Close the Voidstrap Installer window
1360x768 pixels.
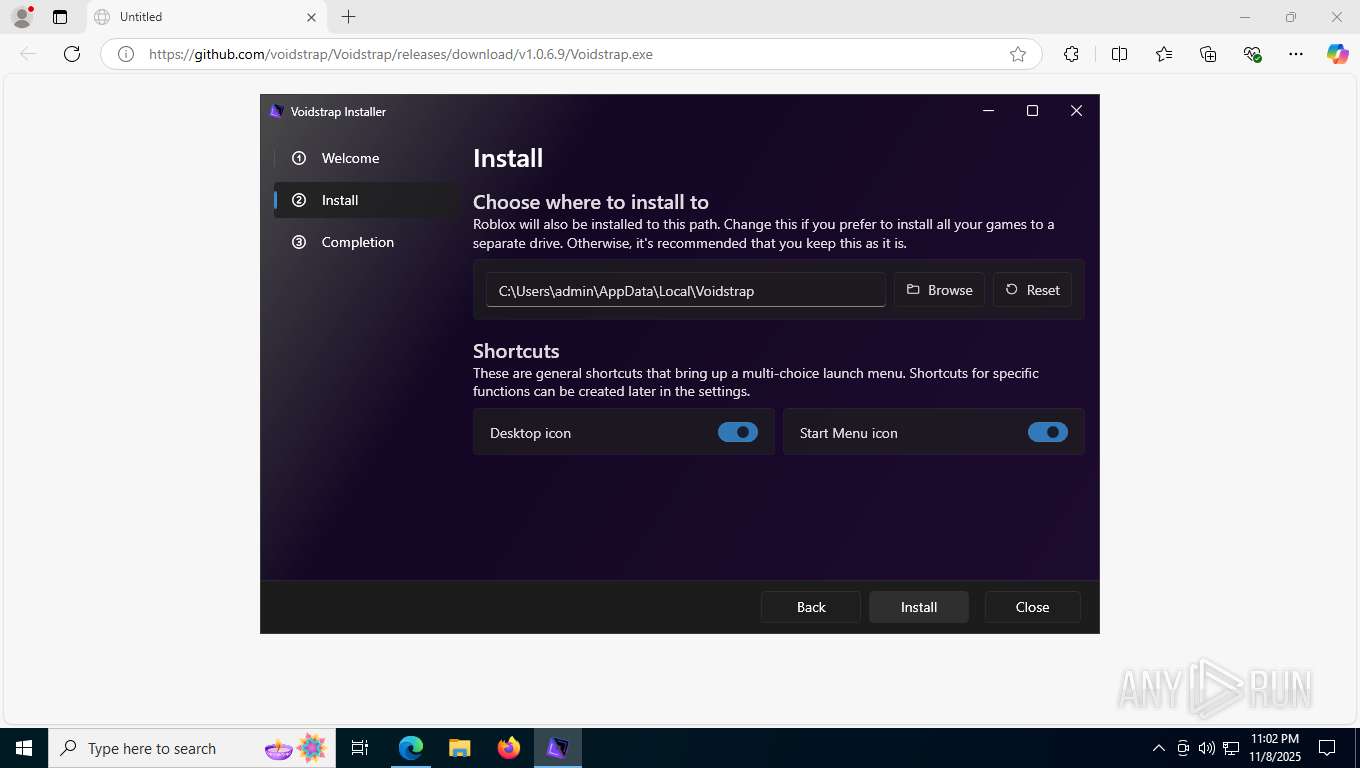click(1076, 111)
